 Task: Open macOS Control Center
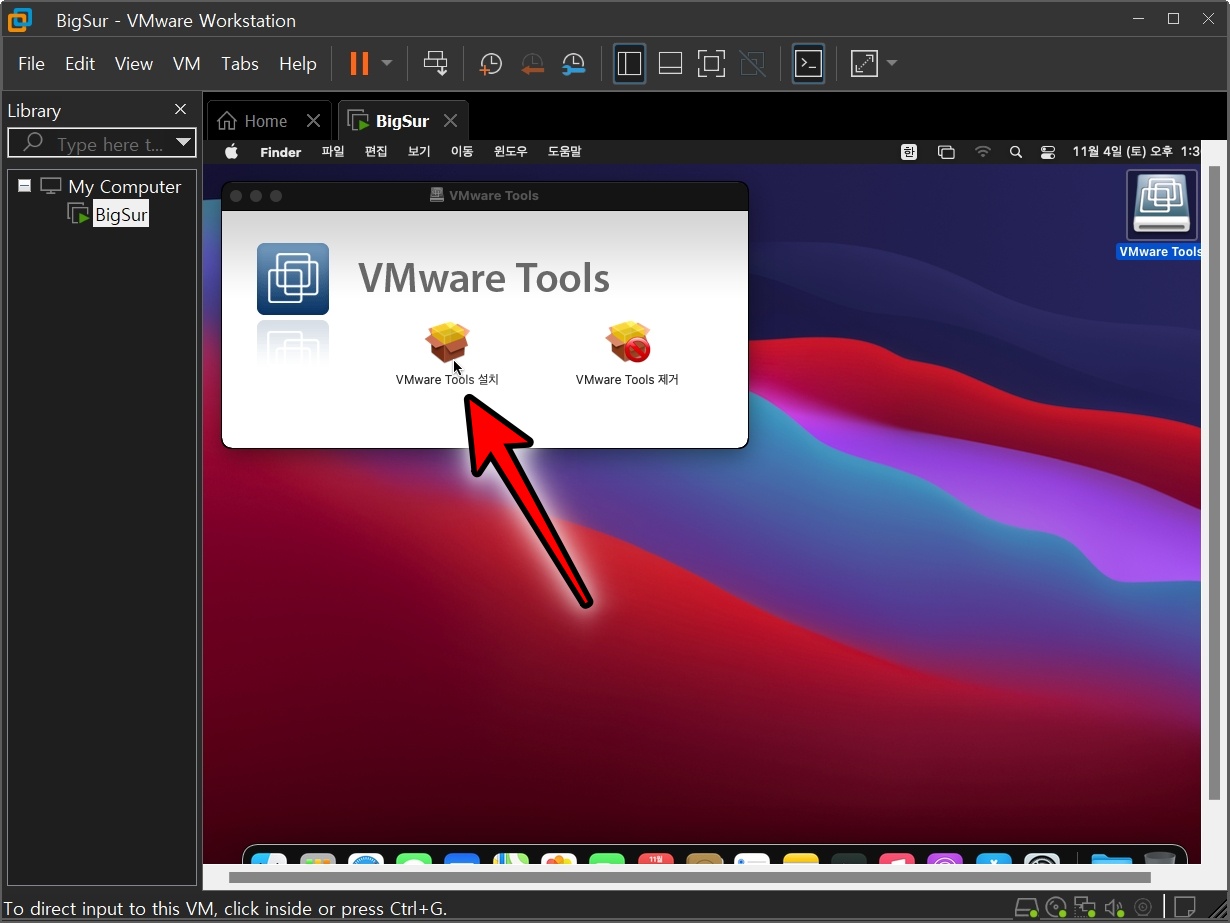click(1048, 152)
